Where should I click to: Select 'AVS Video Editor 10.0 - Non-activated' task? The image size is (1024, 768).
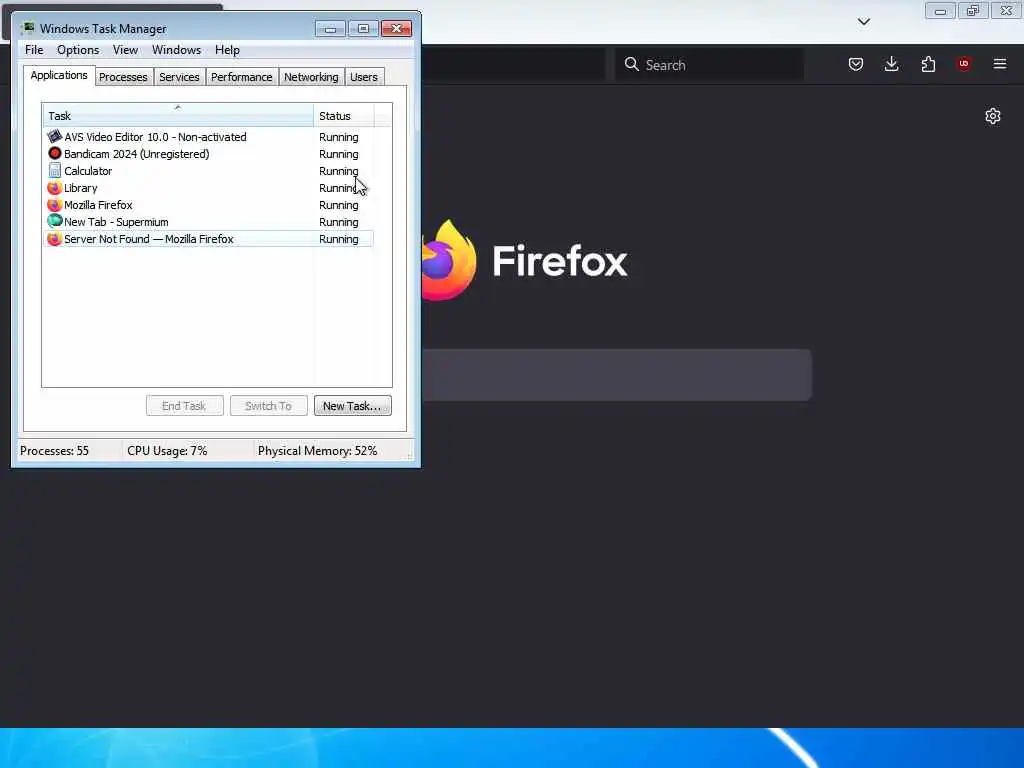coord(209,136)
